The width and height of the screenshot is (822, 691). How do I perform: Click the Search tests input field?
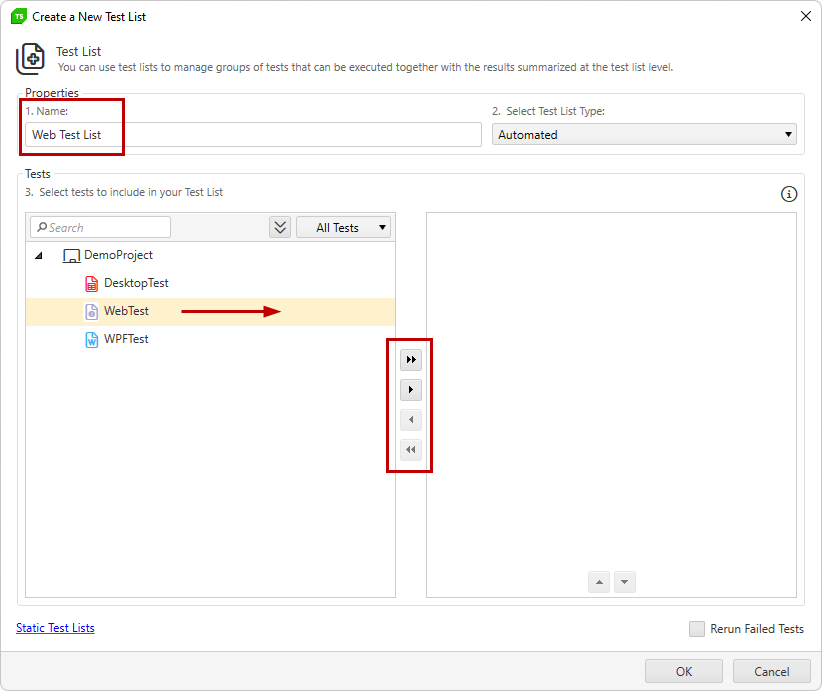point(100,228)
